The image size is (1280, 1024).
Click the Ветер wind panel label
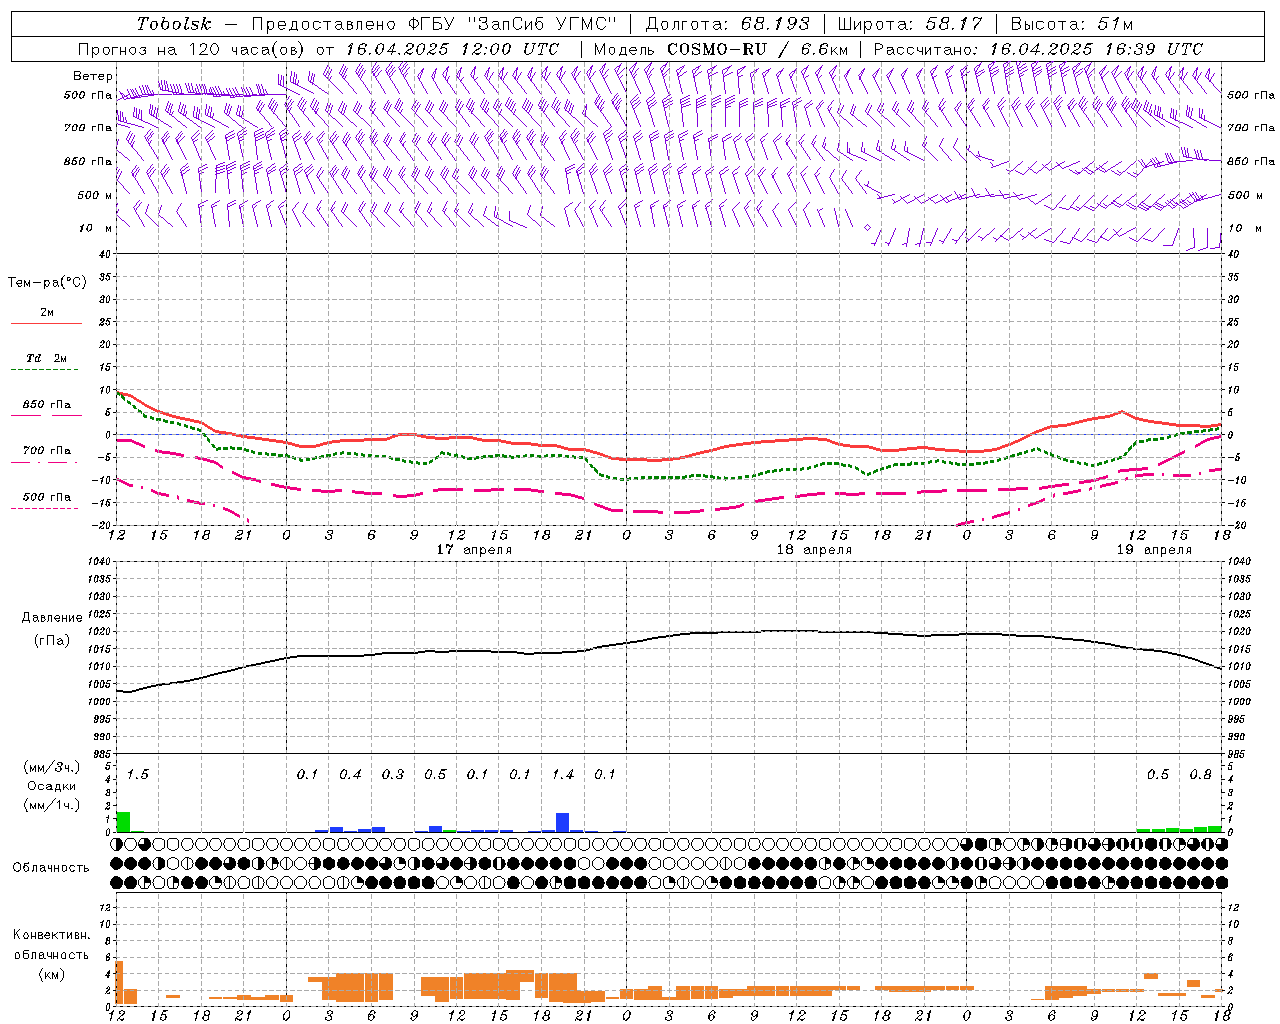[93, 76]
